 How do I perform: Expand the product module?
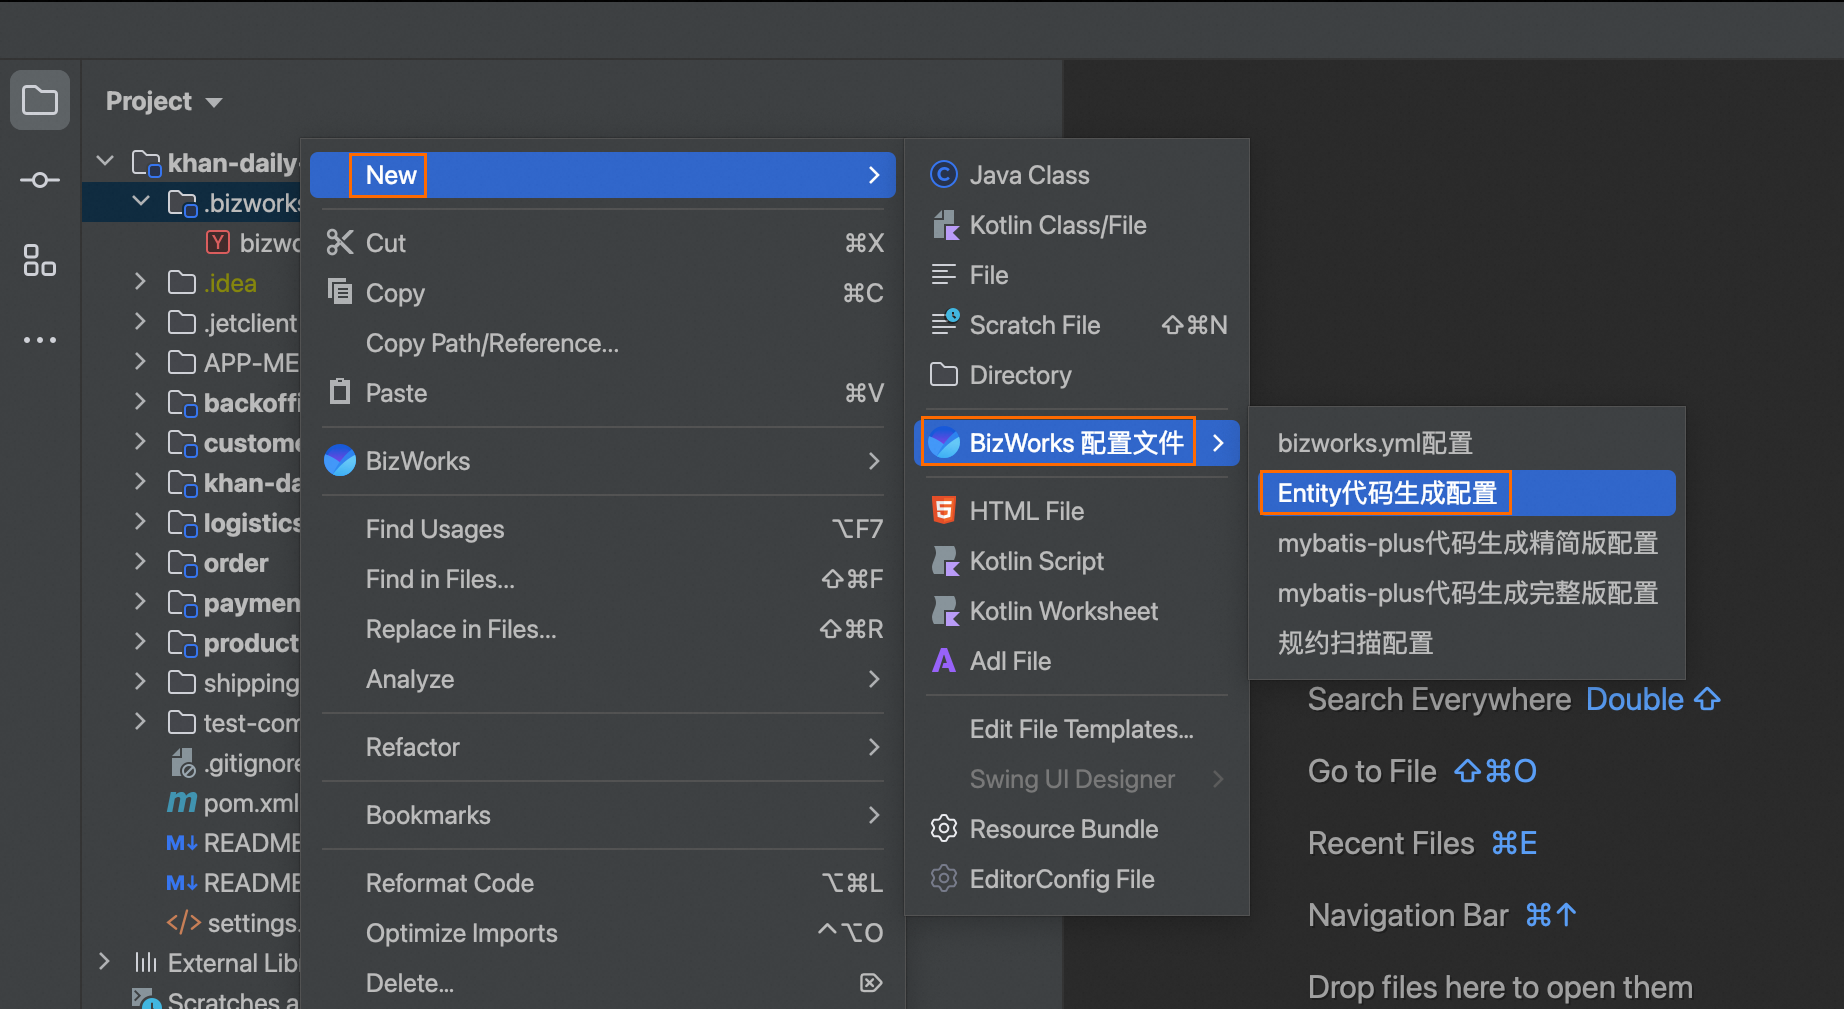point(141,642)
